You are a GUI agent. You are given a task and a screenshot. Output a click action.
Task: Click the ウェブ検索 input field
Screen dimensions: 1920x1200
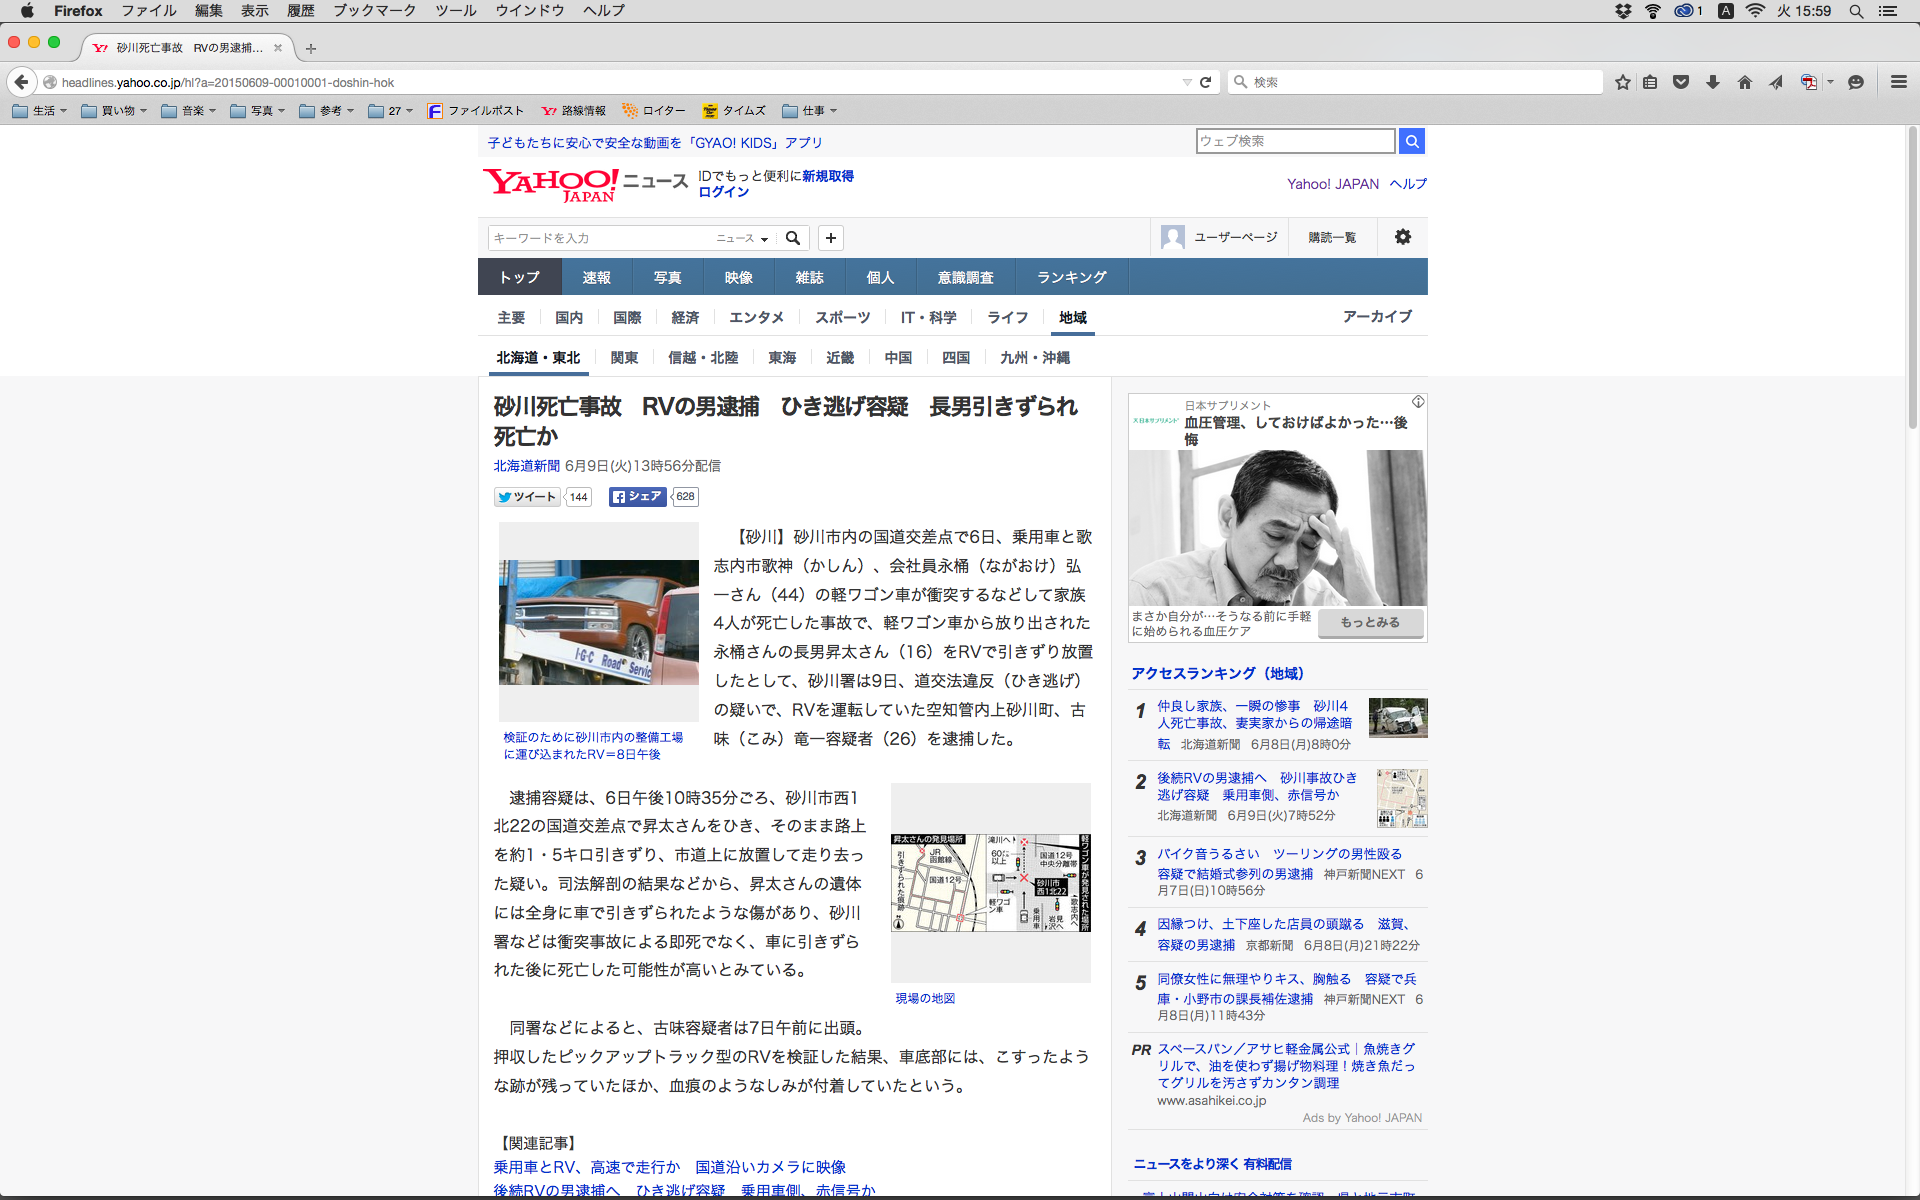pyautogui.click(x=1294, y=141)
